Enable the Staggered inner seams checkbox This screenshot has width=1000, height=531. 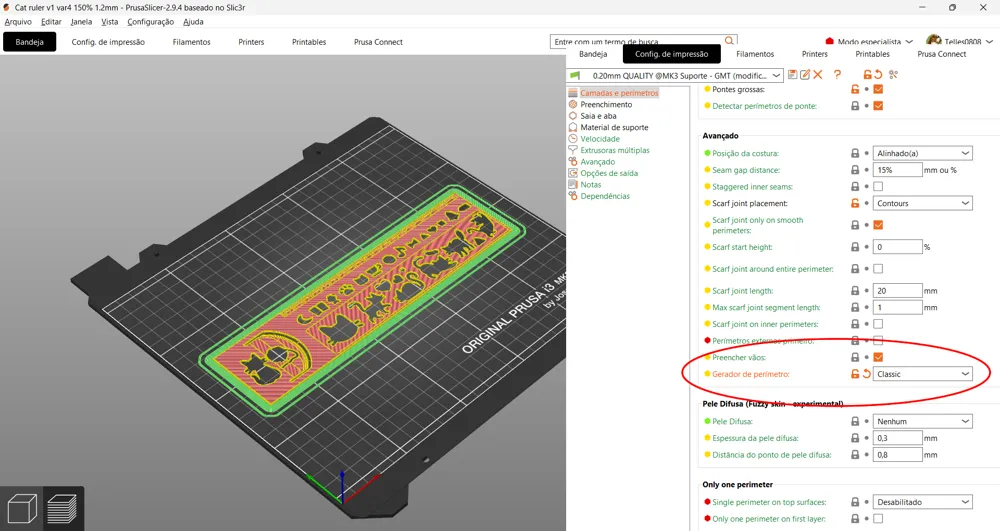pyautogui.click(x=878, y=186)
